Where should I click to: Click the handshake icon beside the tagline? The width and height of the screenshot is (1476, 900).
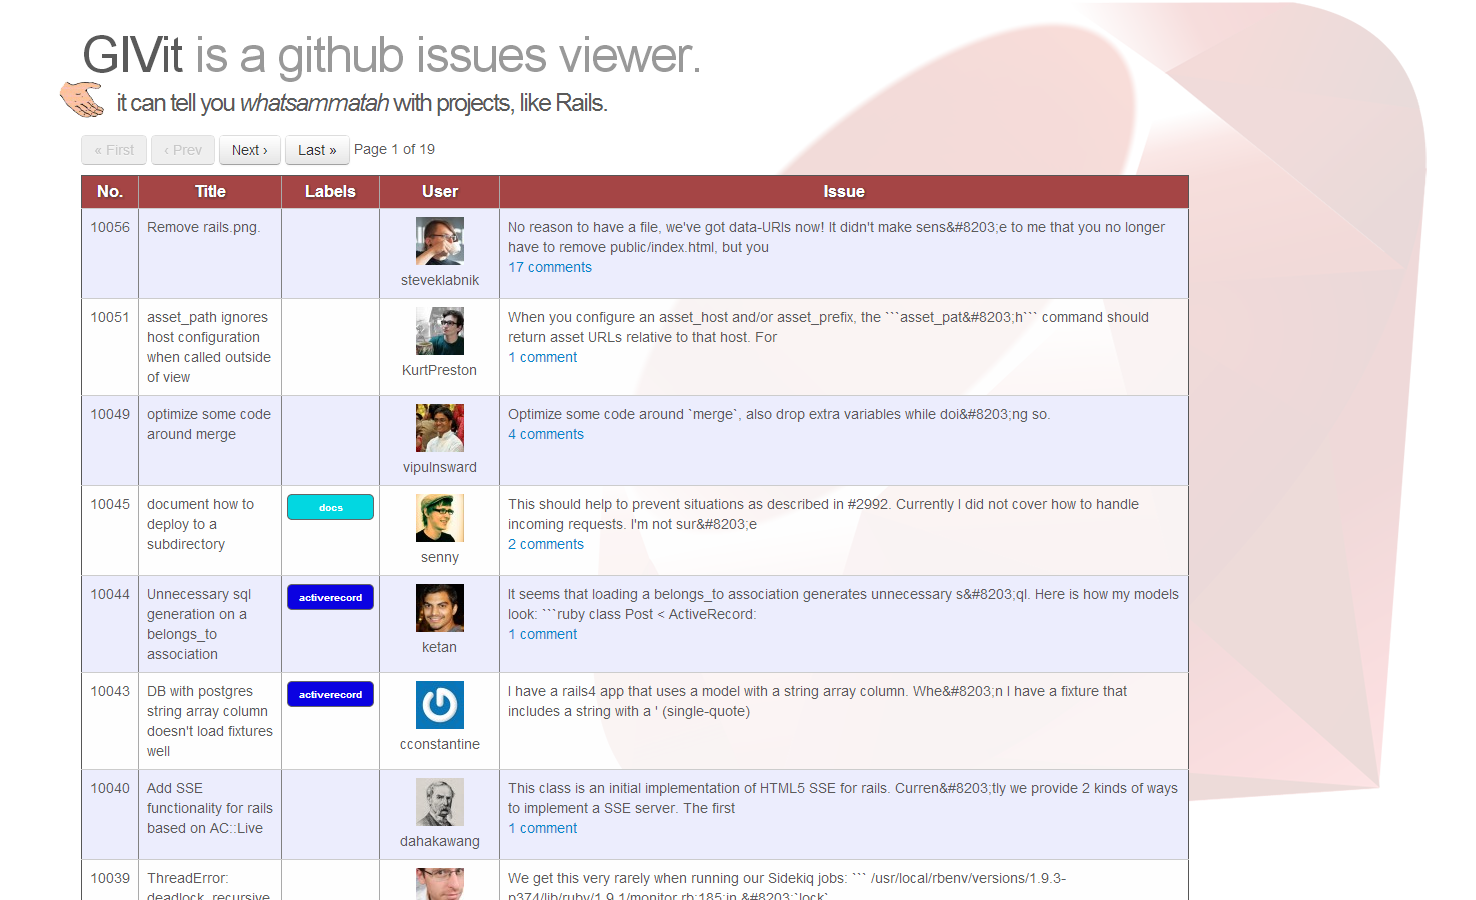tap(81, 100)
